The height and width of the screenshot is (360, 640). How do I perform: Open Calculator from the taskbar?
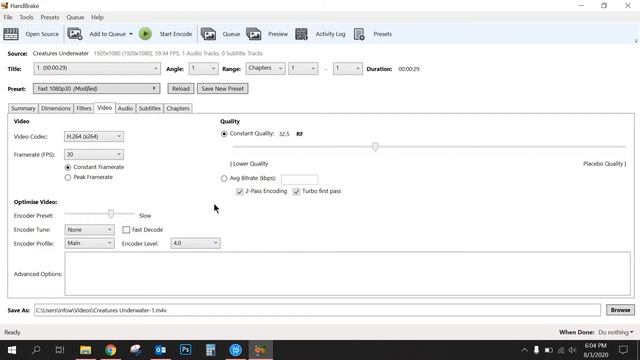(211, 350)
